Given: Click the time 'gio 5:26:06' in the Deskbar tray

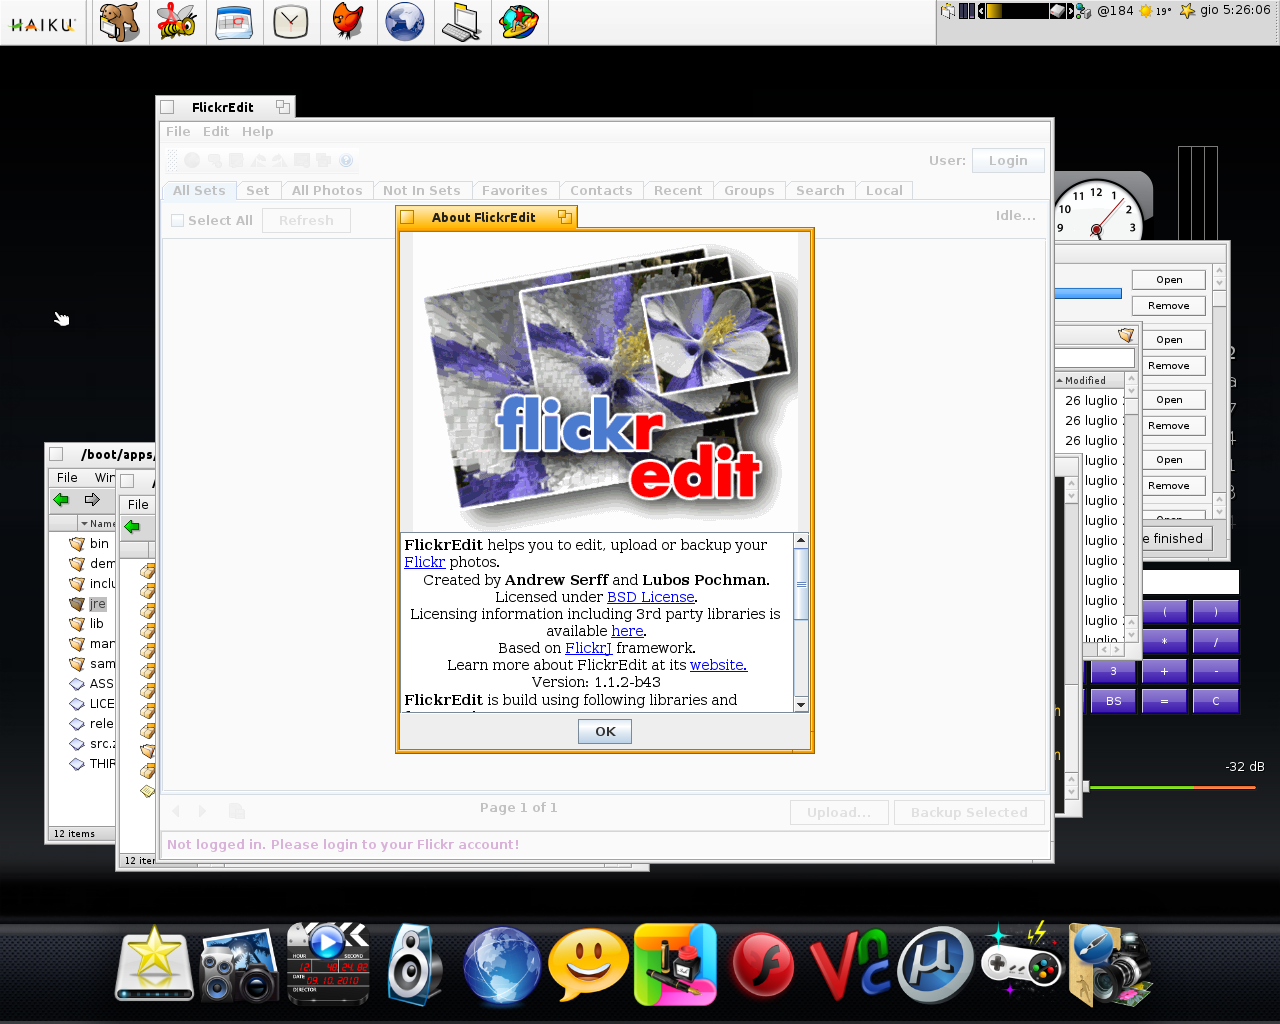Looking at the screenshot, I should [x=1236, y=10].
